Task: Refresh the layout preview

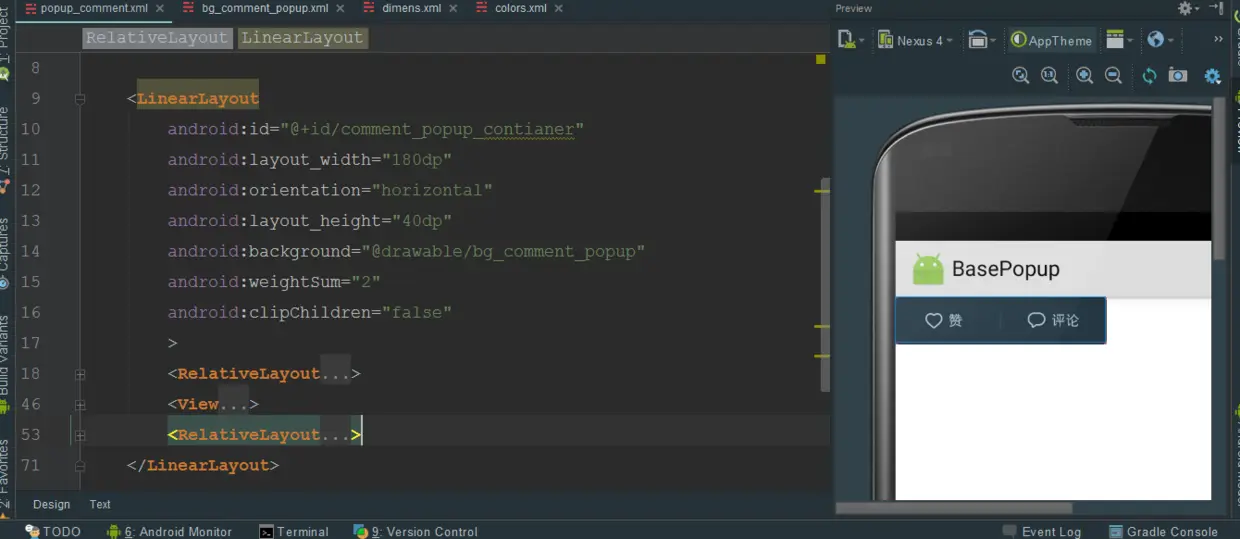Action: pos(1150,76)
